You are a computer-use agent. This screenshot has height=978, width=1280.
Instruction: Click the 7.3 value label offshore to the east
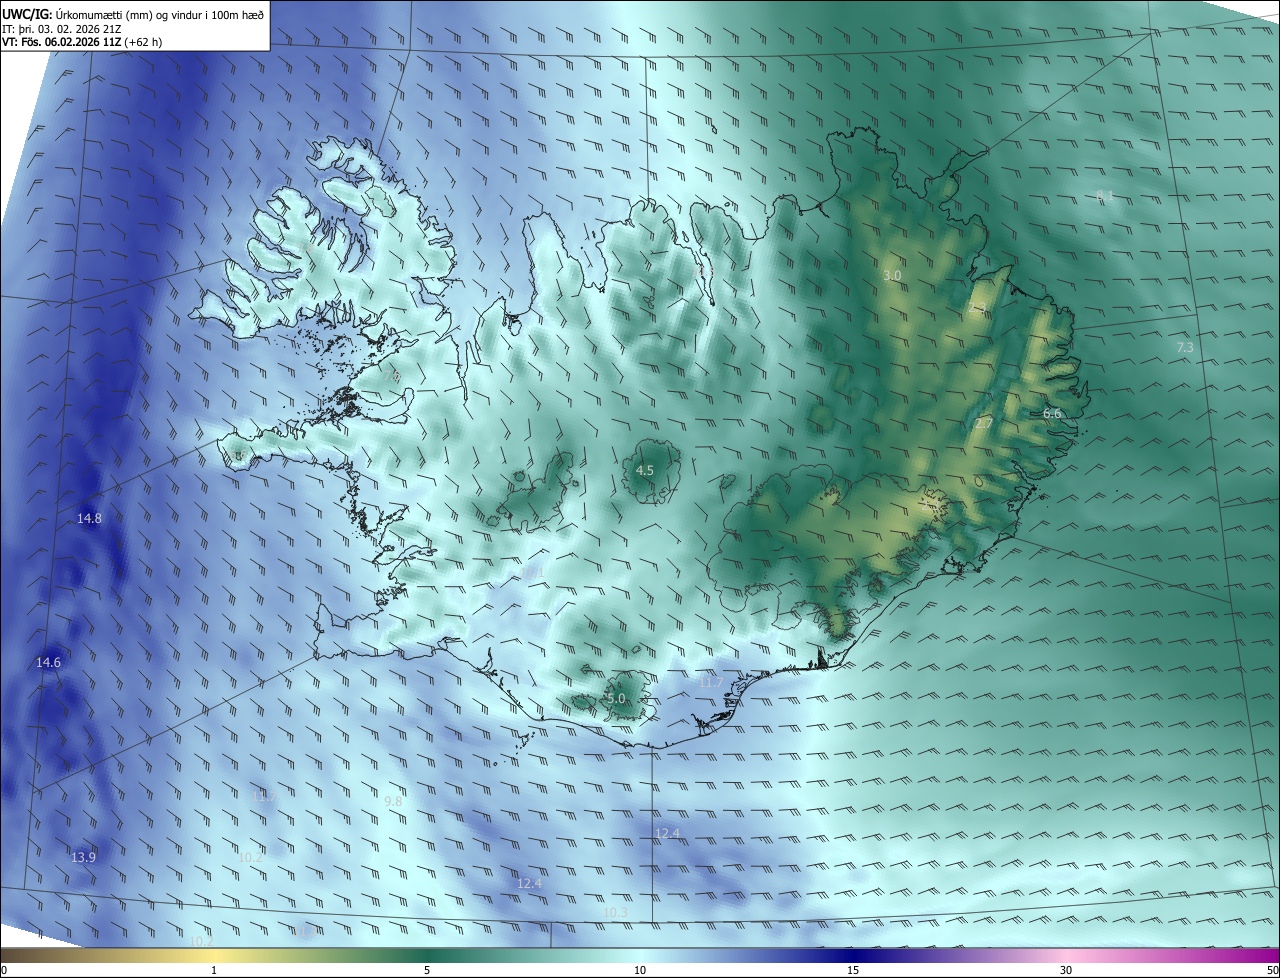point(1185,347)
